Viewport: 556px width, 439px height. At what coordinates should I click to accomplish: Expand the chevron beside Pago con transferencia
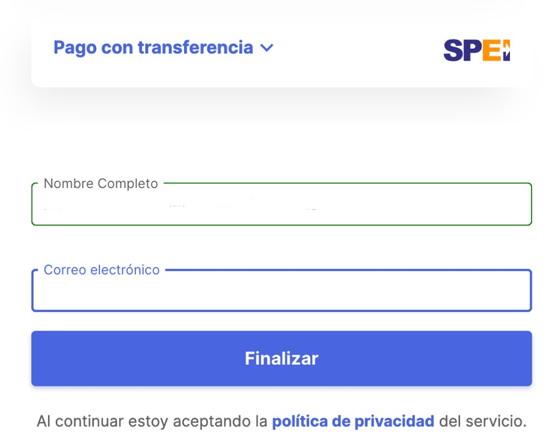[x=267, y=48]
